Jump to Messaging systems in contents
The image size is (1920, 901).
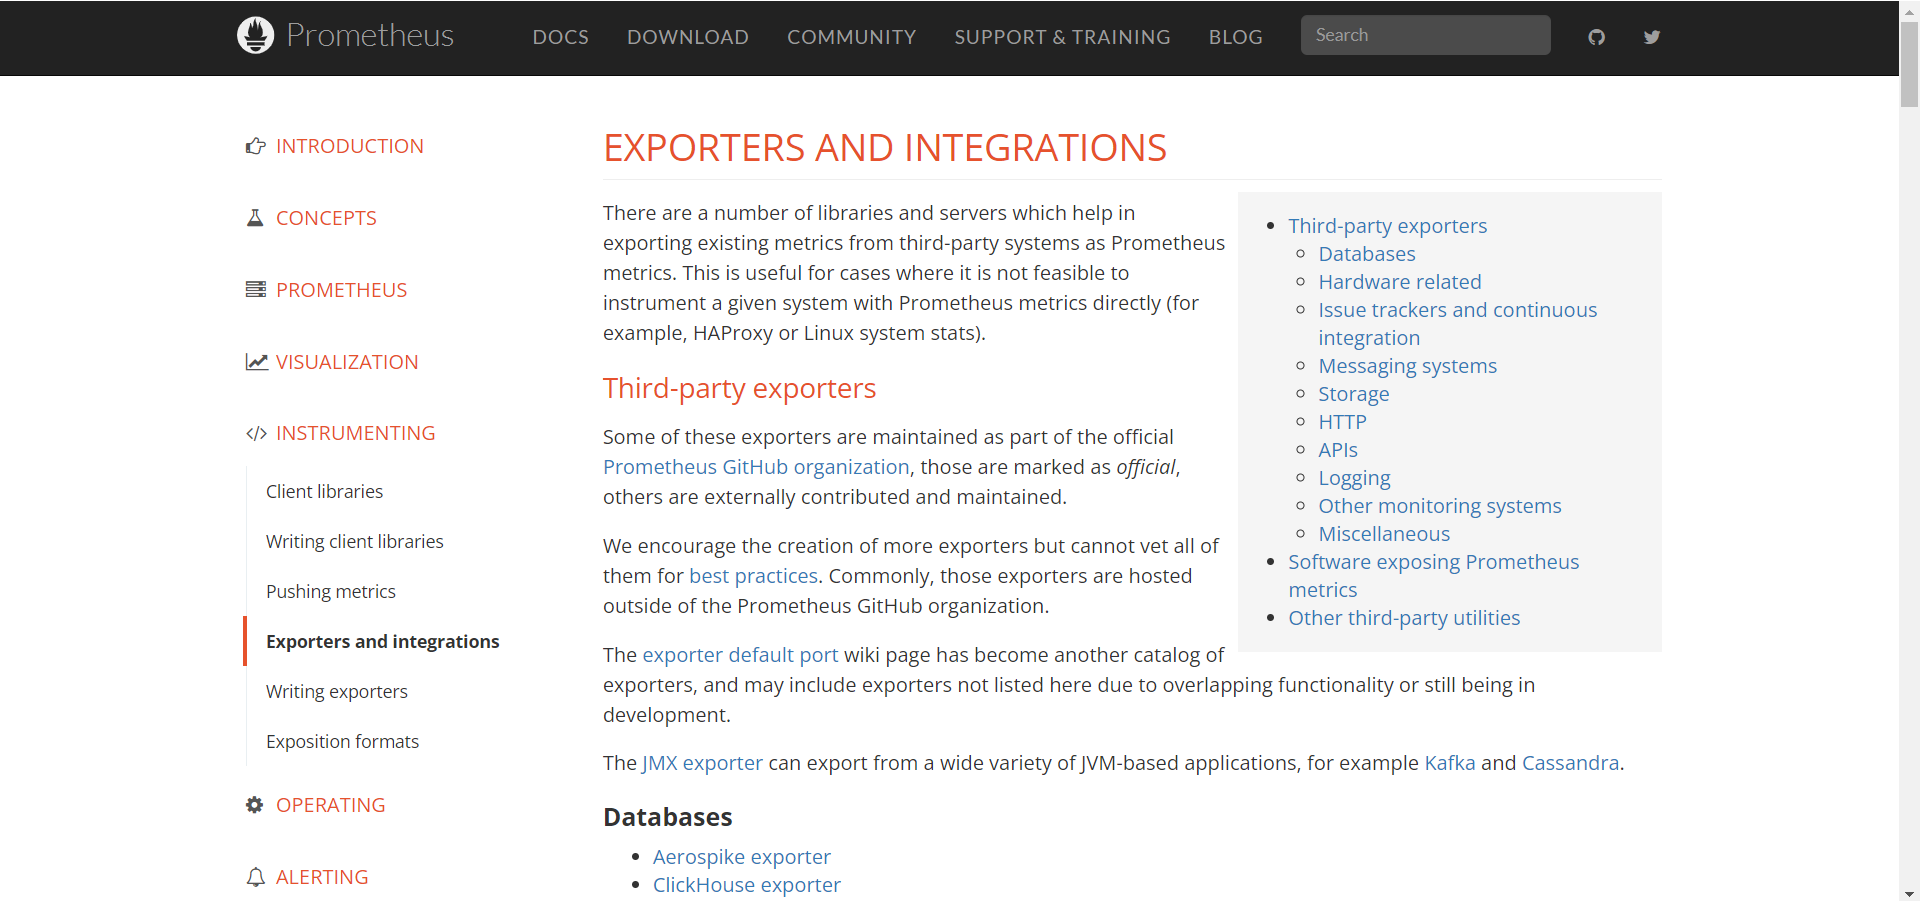(x=1407, y=366)
